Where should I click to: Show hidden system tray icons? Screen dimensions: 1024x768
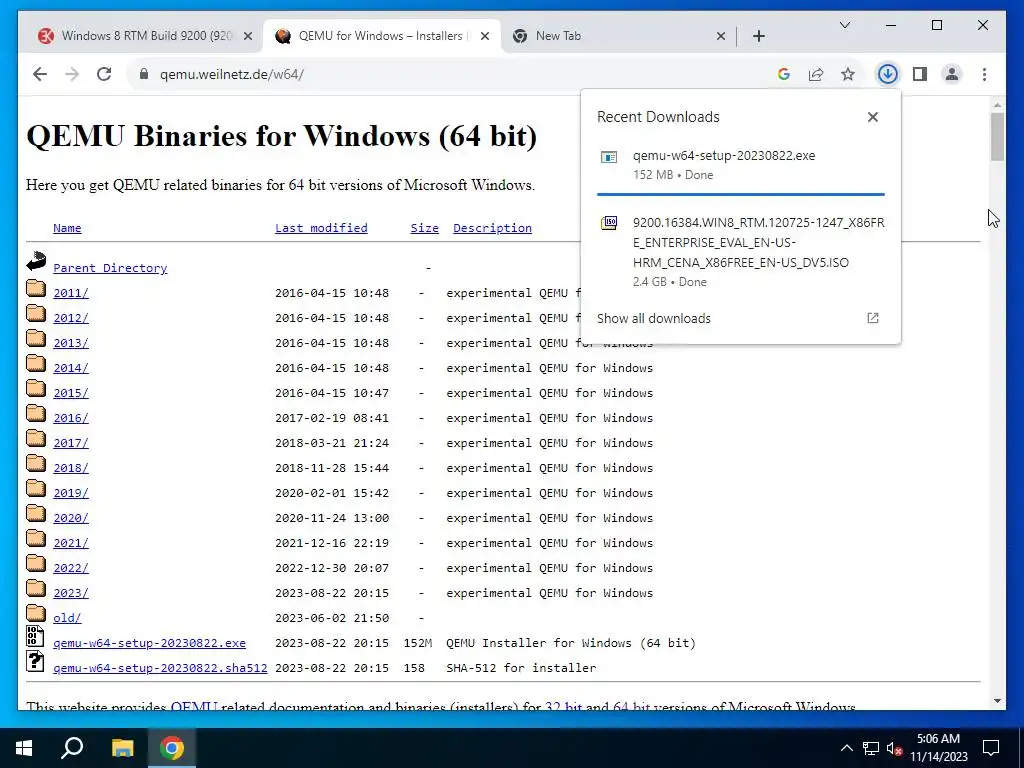(x=846, y=748)
